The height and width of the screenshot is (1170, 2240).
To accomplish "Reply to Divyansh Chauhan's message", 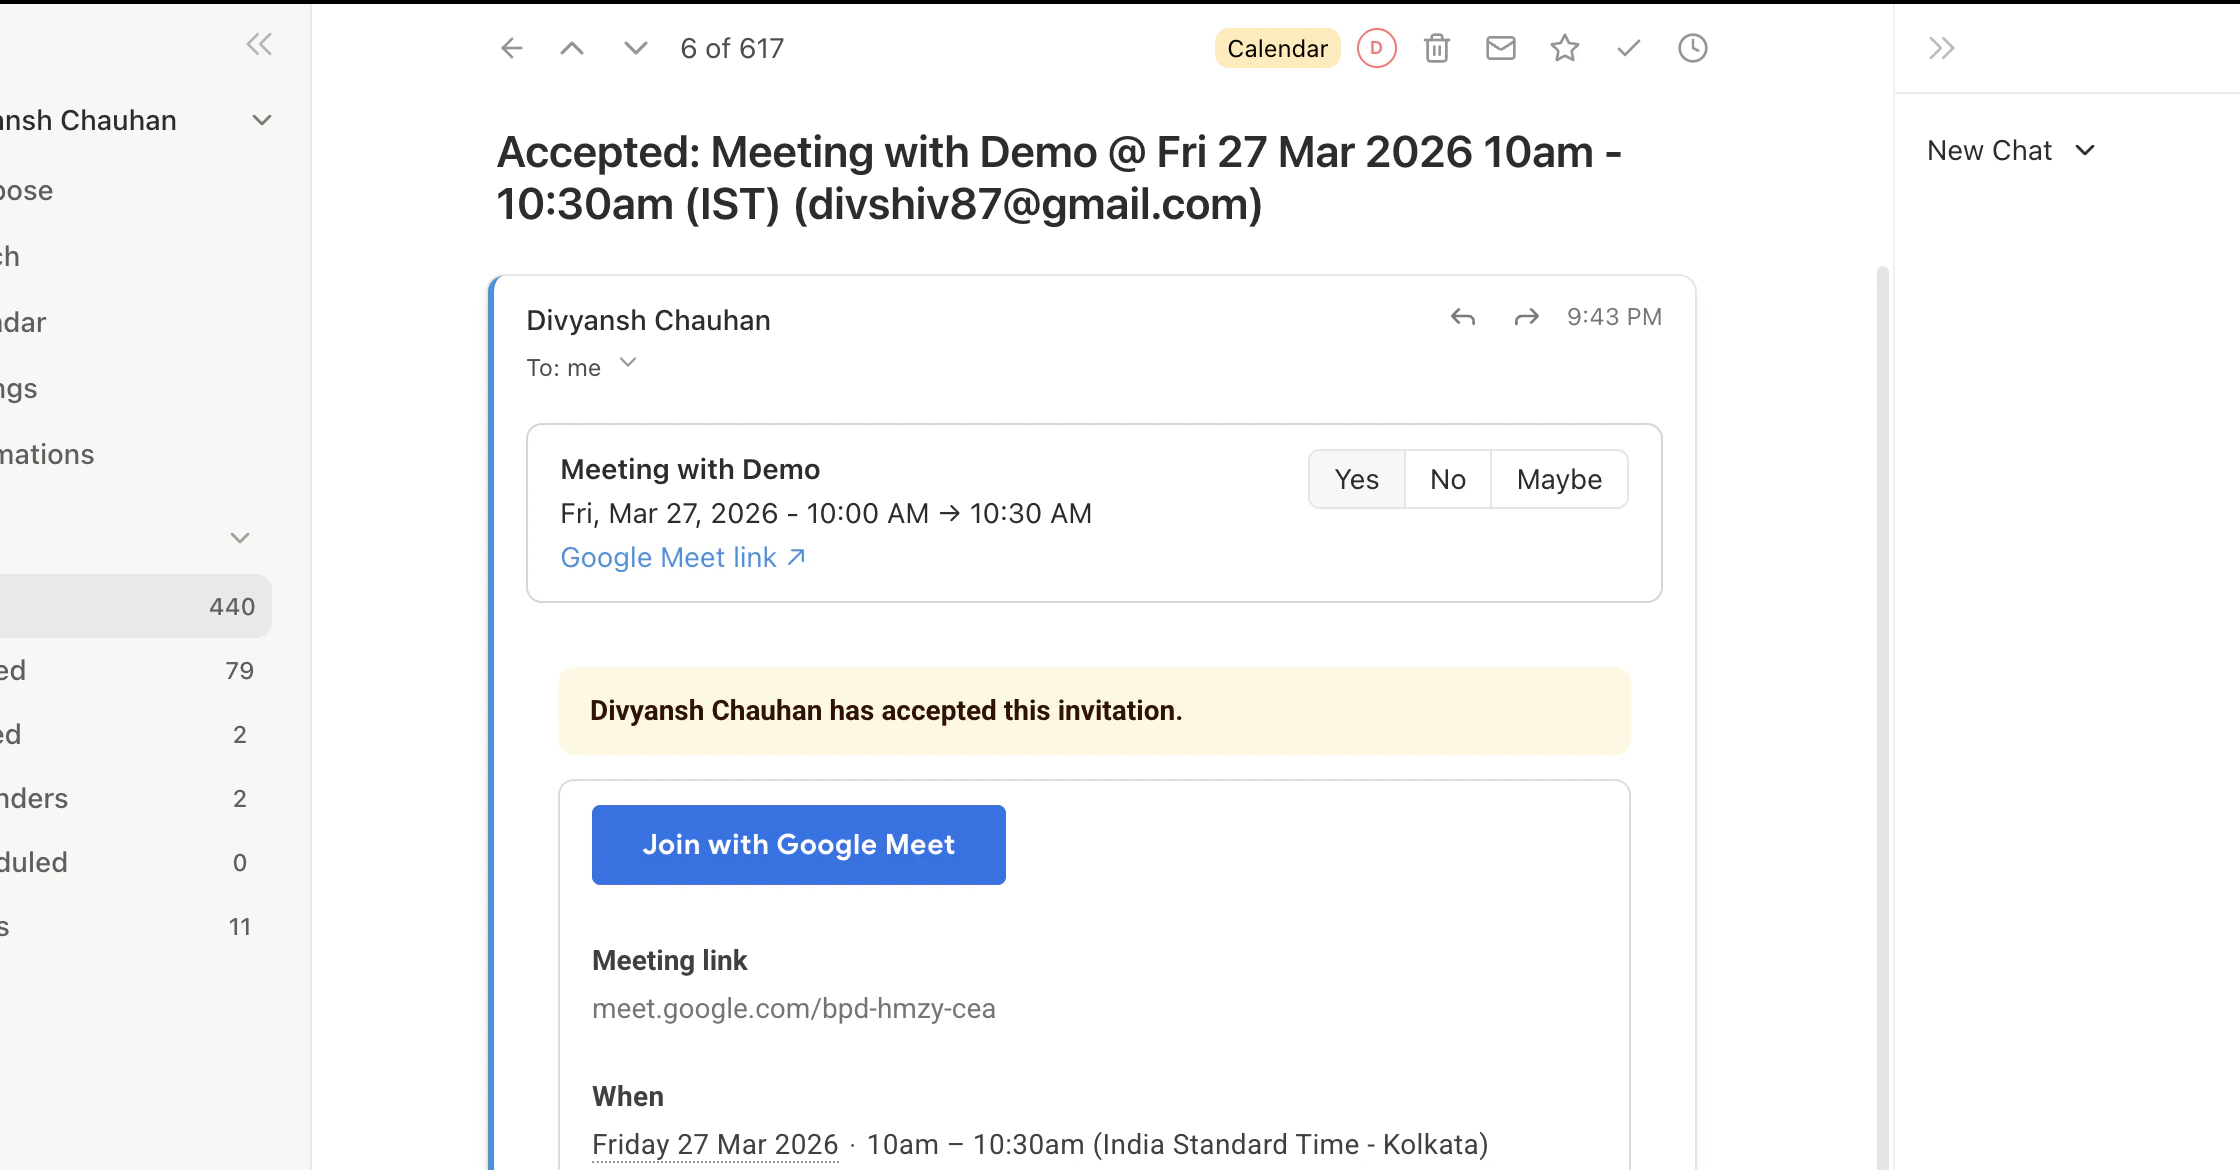I will (1463, 317).
